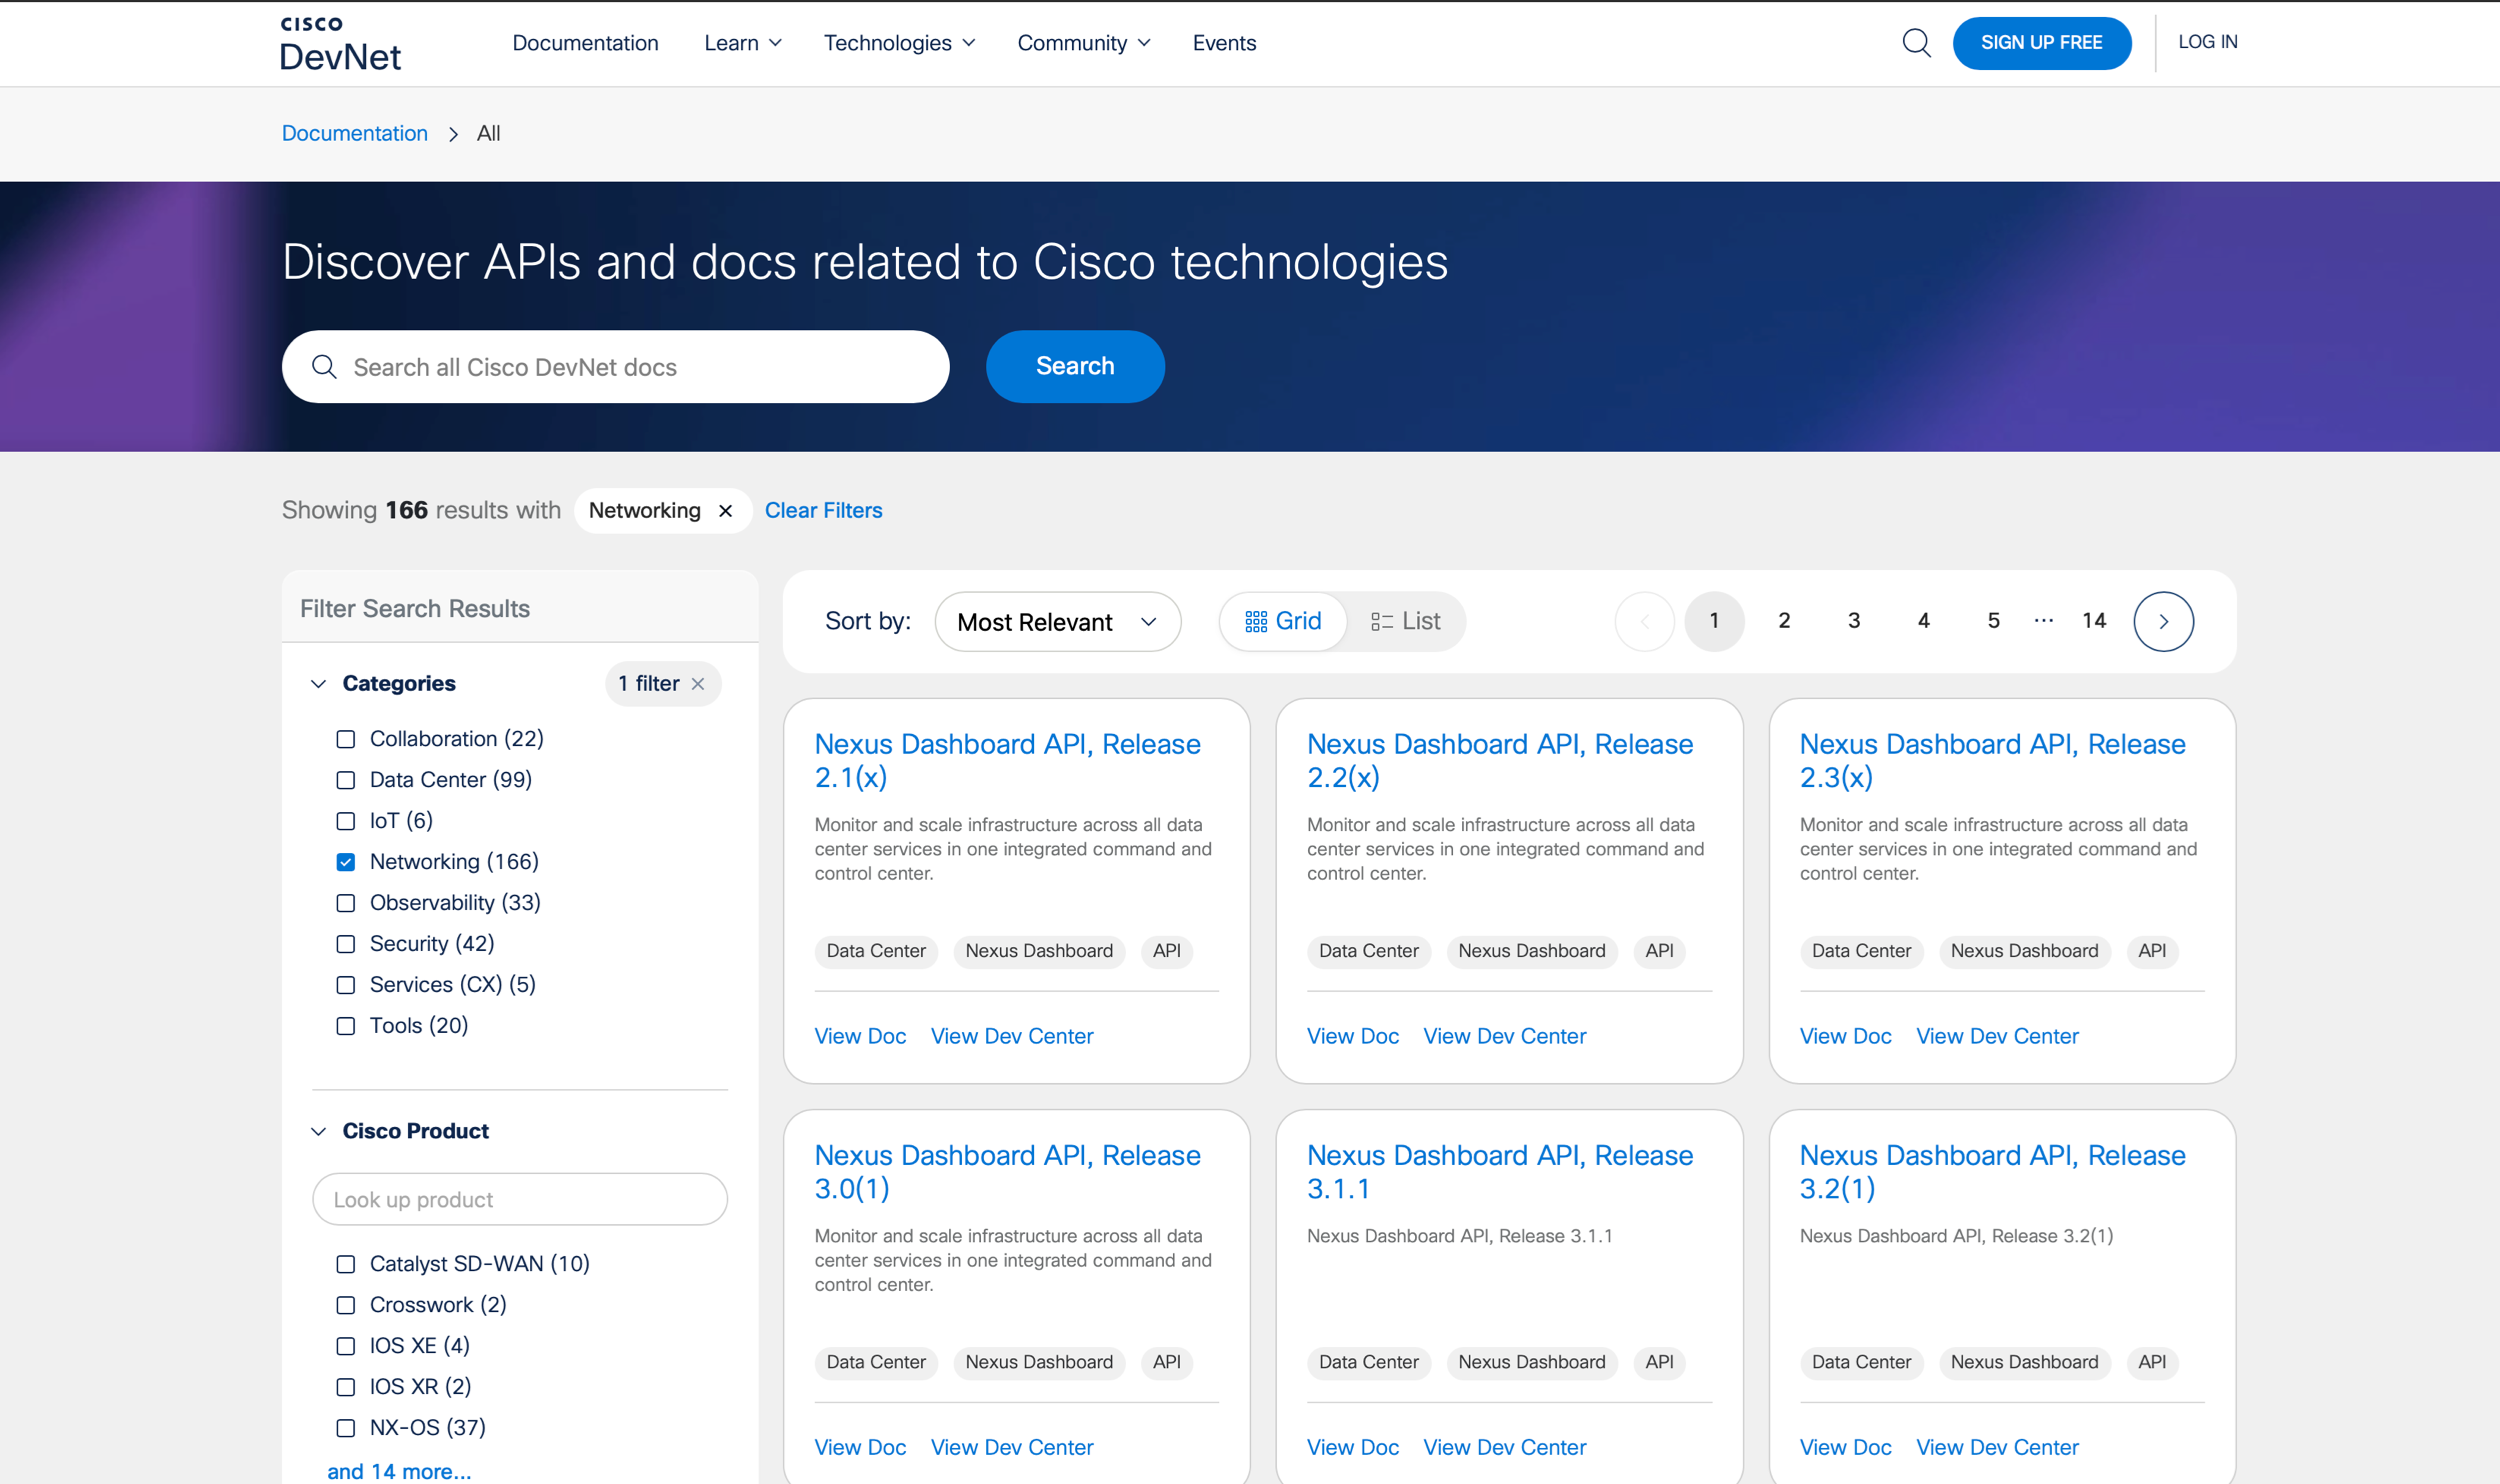Uncheck the Networking (166) checkbox

pyautogui.click(x=346, y=862)
